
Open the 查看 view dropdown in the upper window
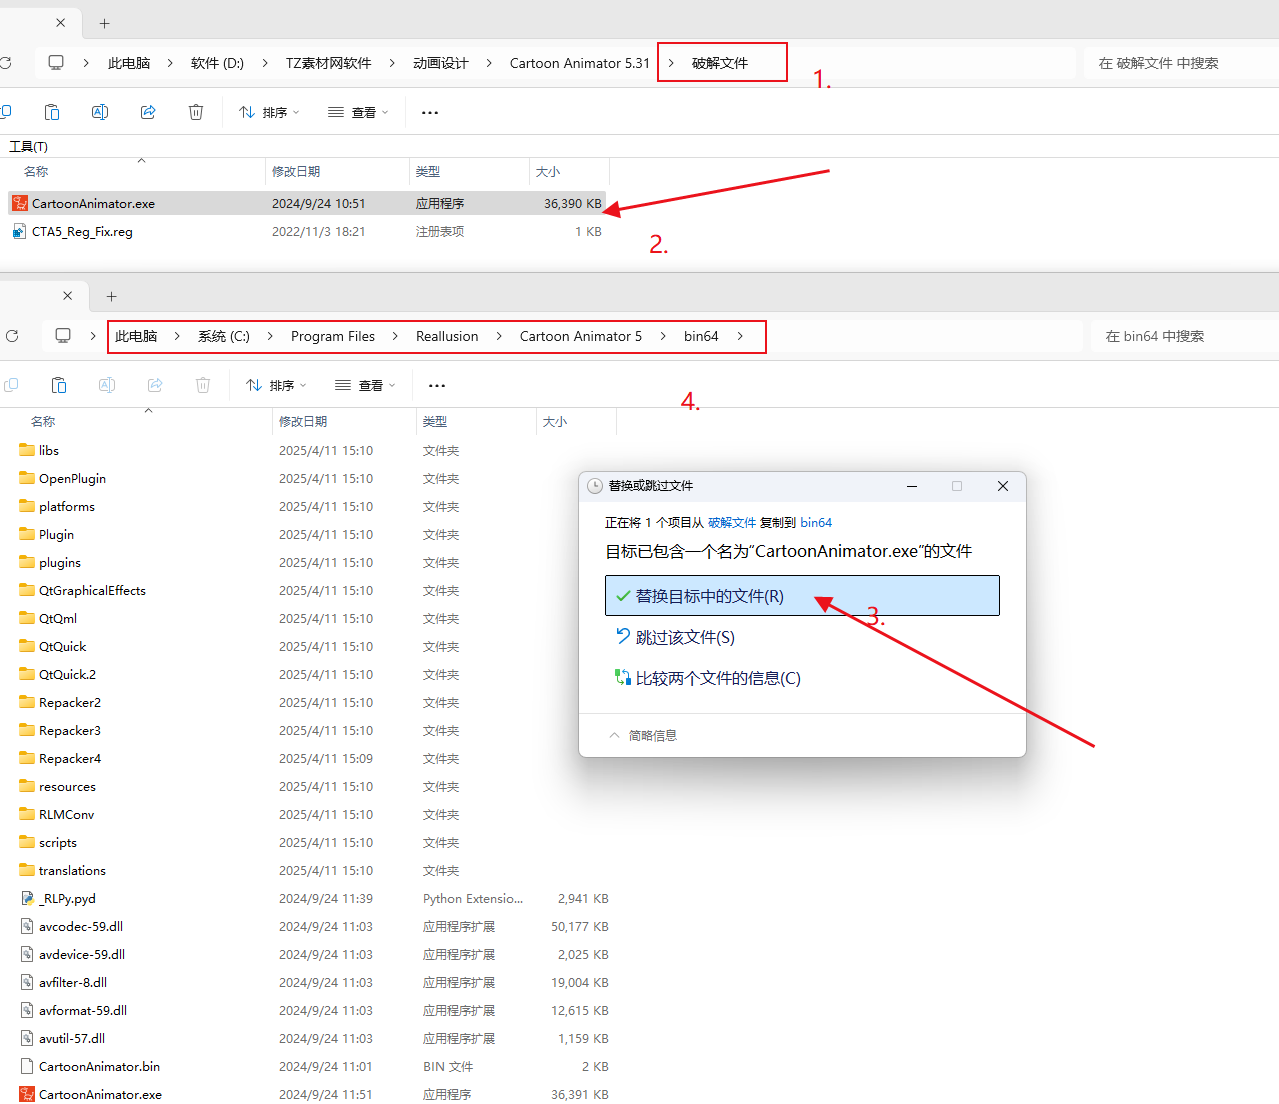coord(358,113)
